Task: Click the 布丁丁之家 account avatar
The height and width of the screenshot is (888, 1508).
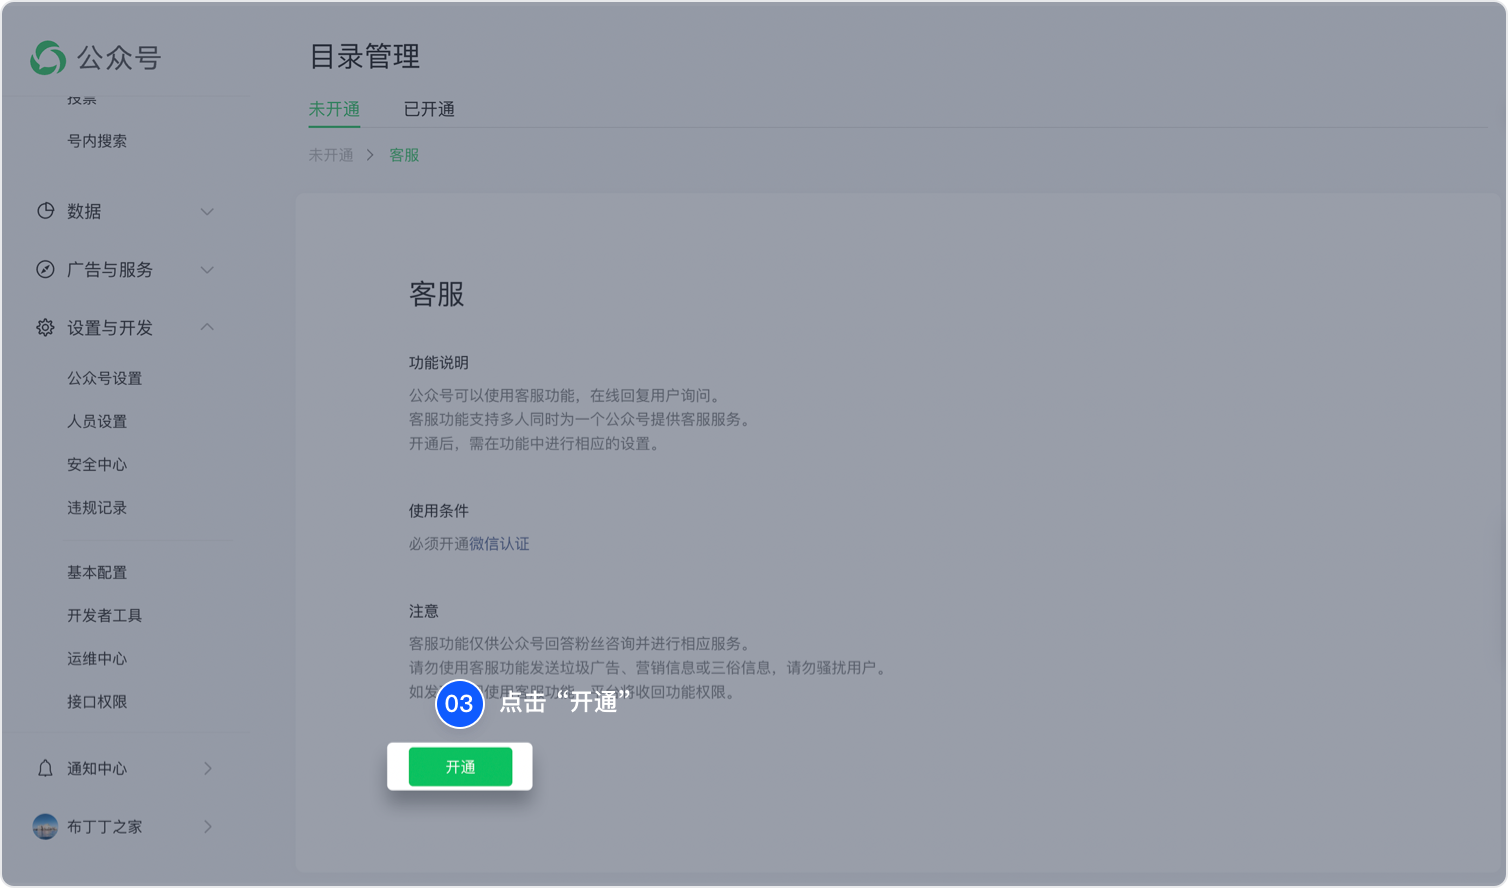Action: (x=45, y=827)
